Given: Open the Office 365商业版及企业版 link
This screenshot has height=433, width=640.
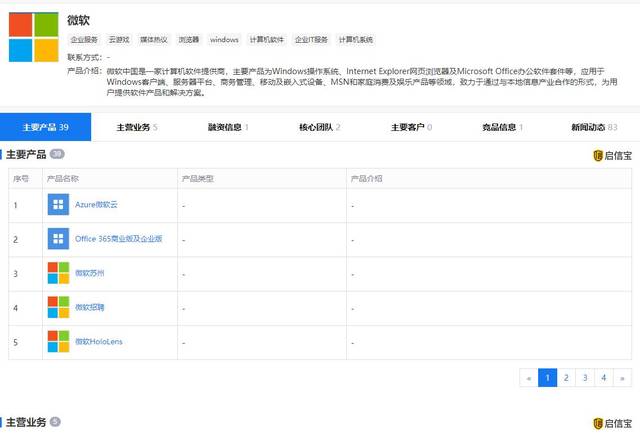Looking at the screenshot, I should 119,239.
